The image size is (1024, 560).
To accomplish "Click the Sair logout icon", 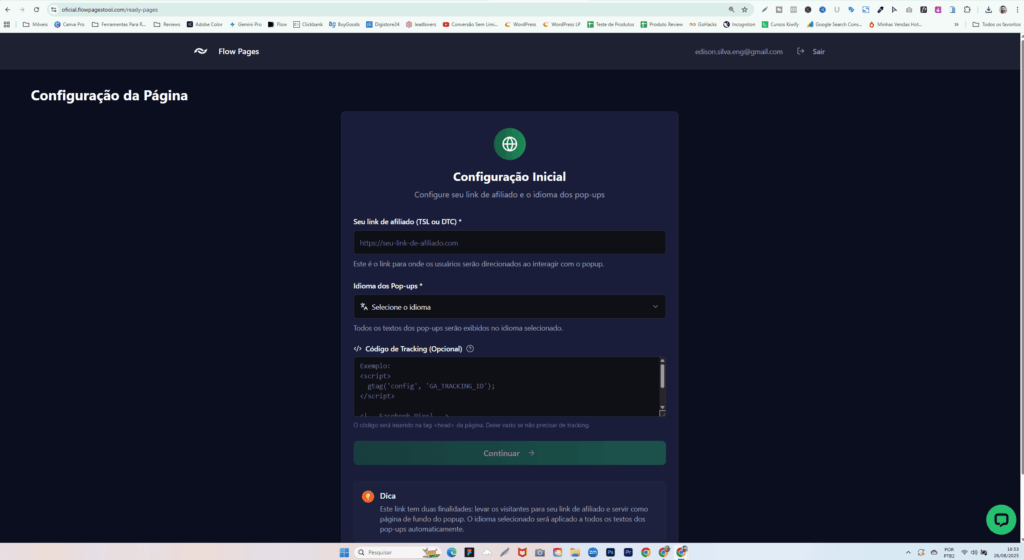I will click(801, 52).
